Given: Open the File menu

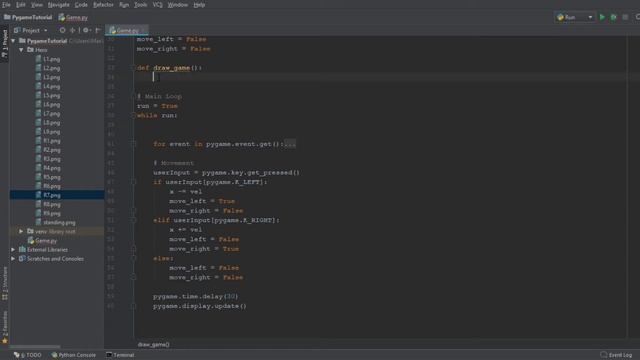Looking at the screenshot, I should point(6,5).
